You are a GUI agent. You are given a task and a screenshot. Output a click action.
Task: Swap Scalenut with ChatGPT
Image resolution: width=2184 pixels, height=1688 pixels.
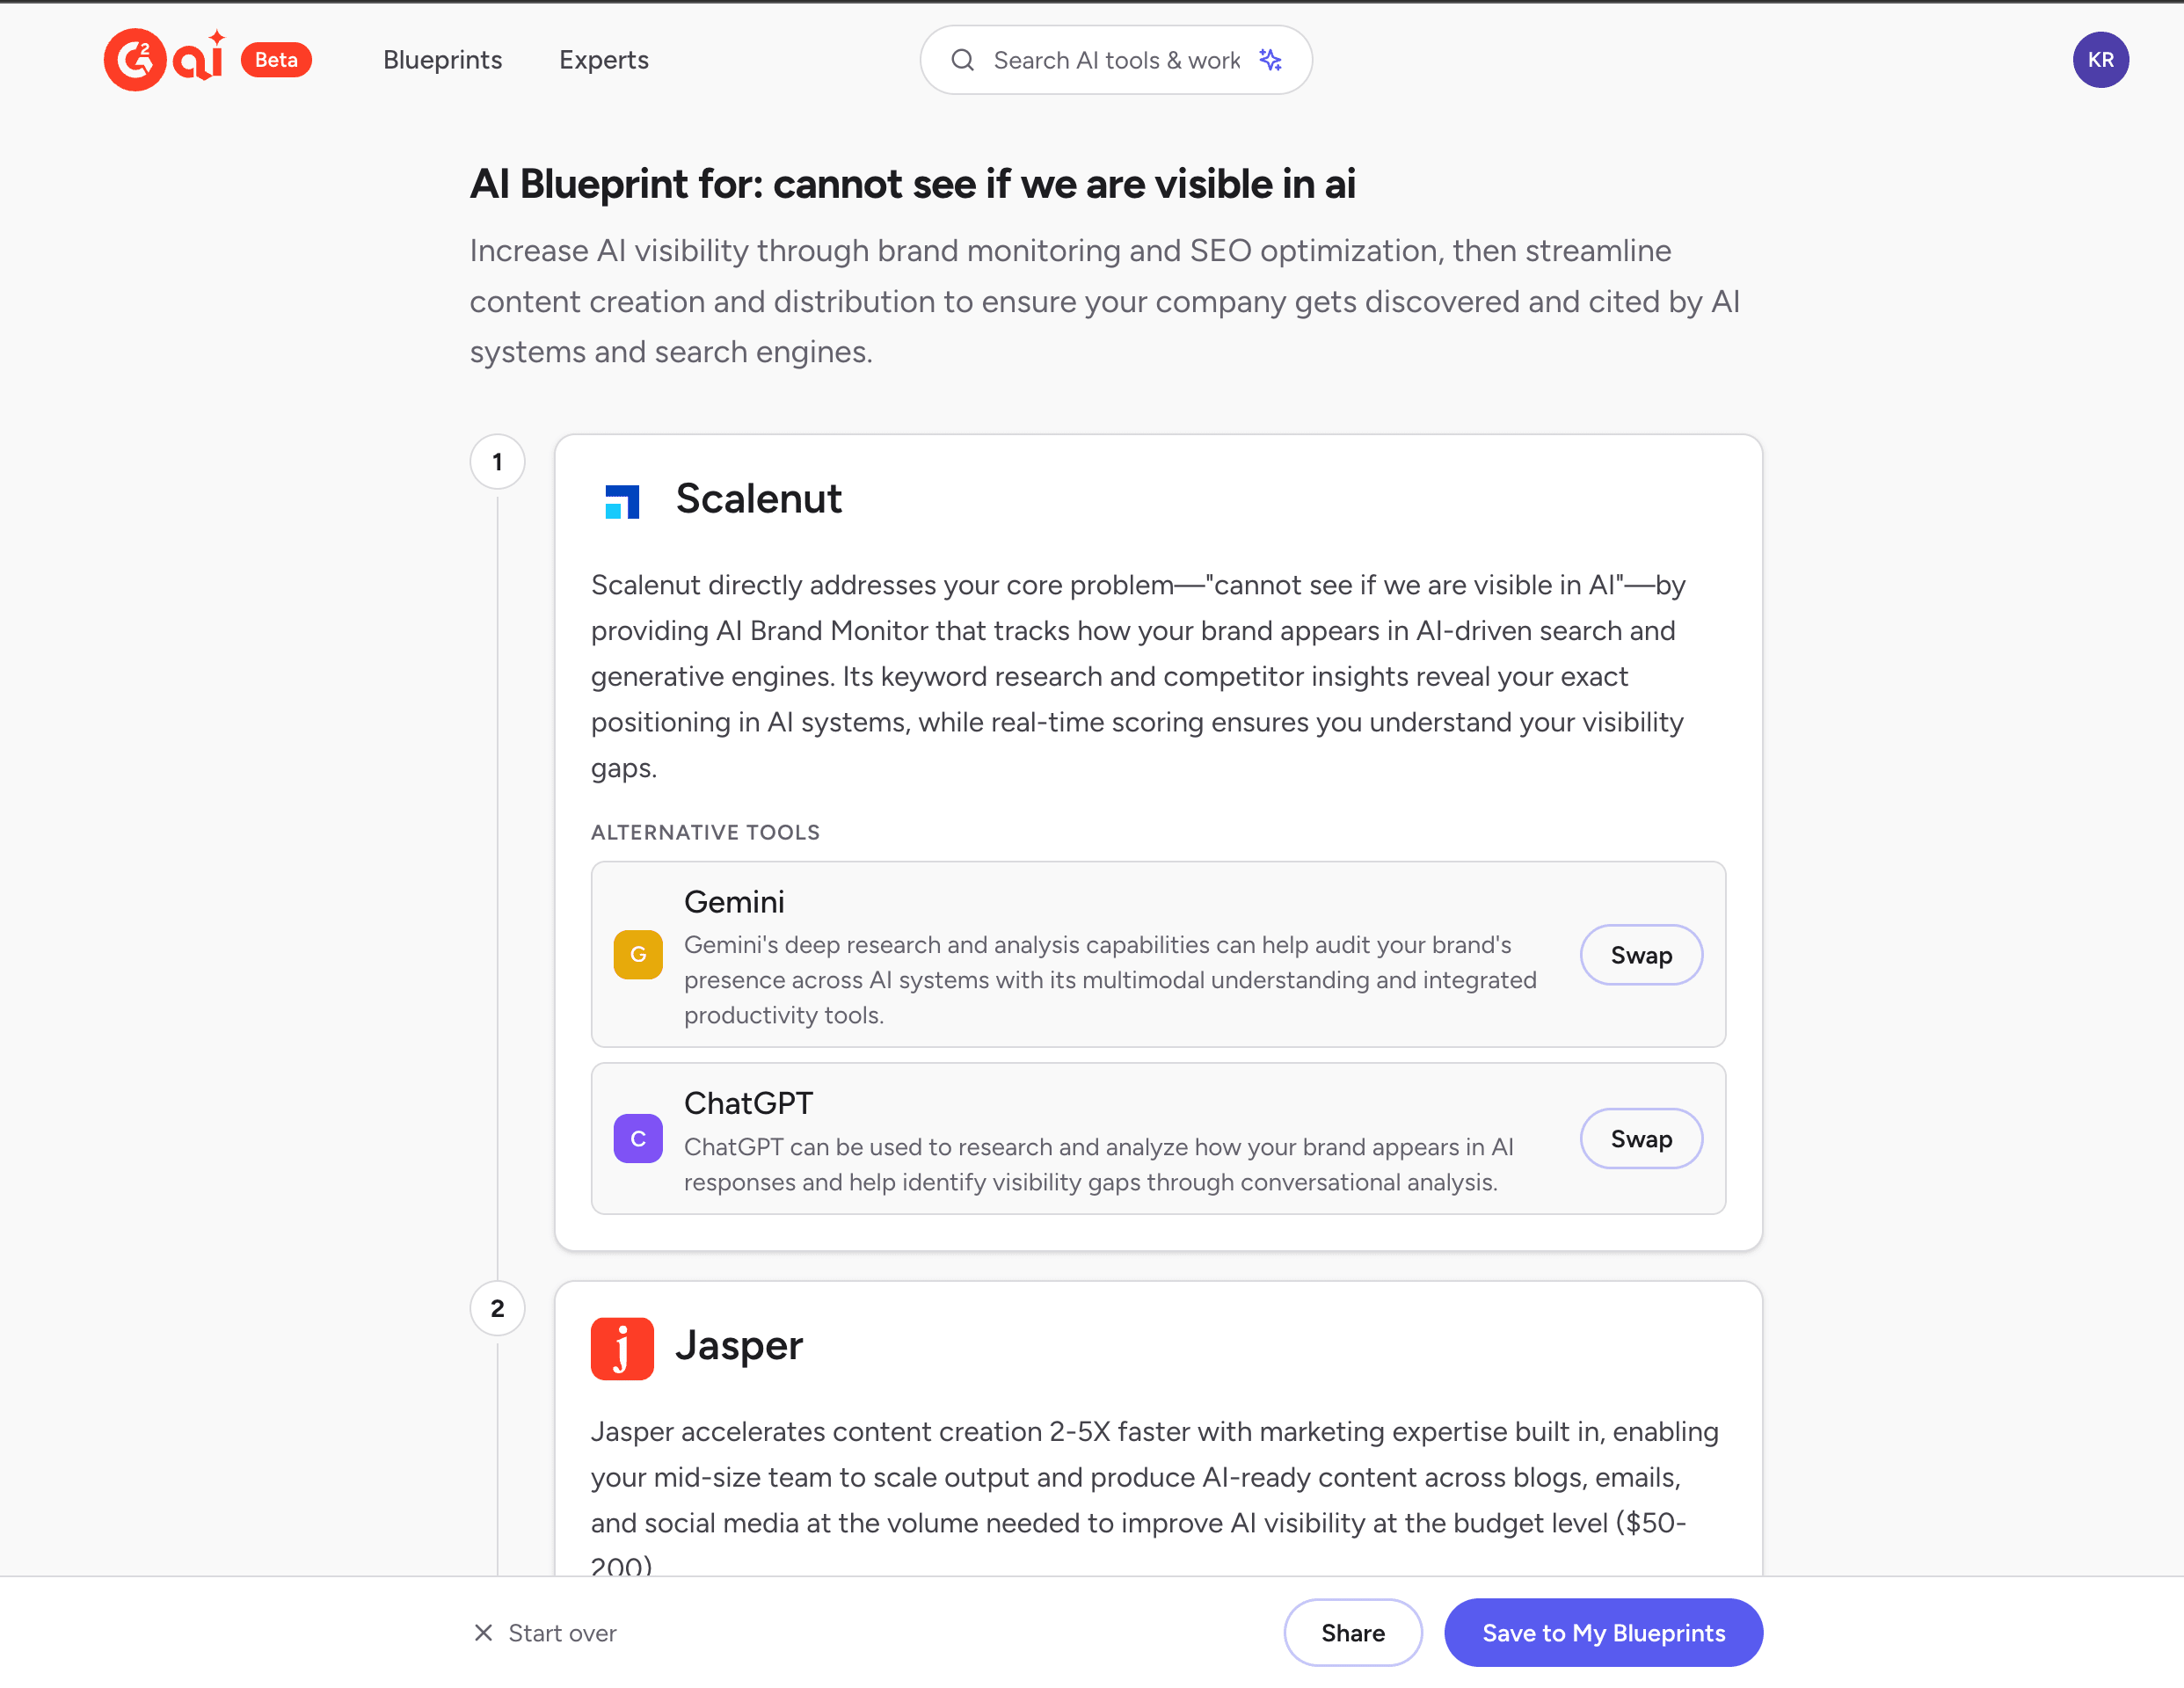click(1641, 1138)
